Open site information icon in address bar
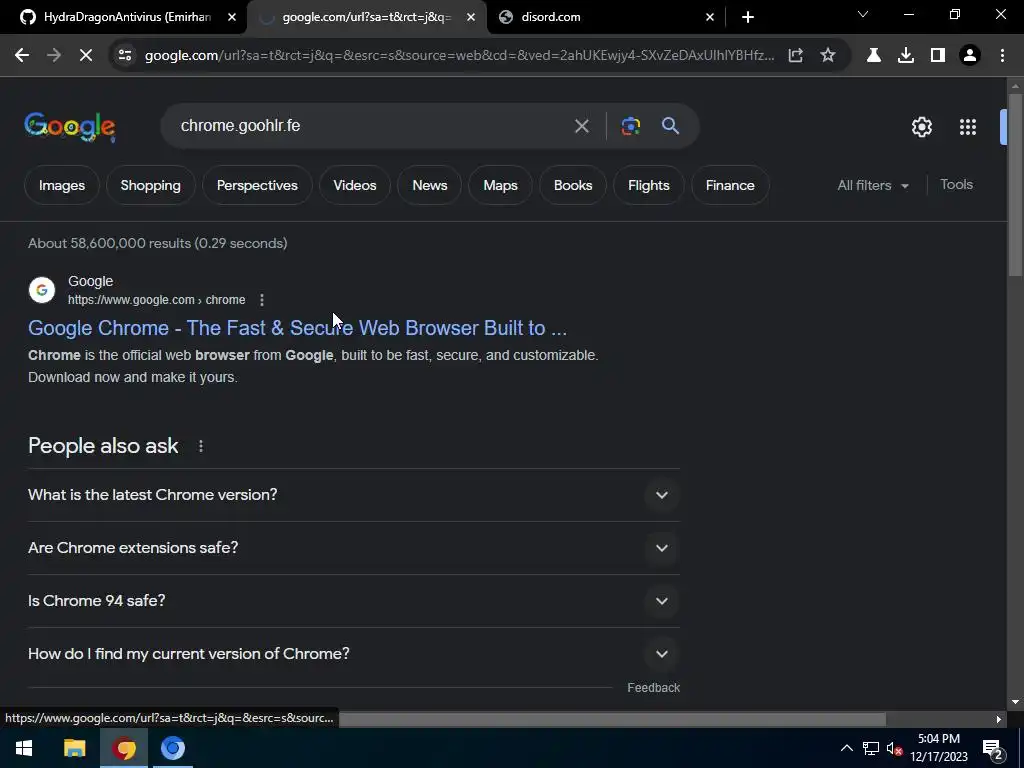The height and width of the screenshot is (768, 1024). tap(125, 56)
